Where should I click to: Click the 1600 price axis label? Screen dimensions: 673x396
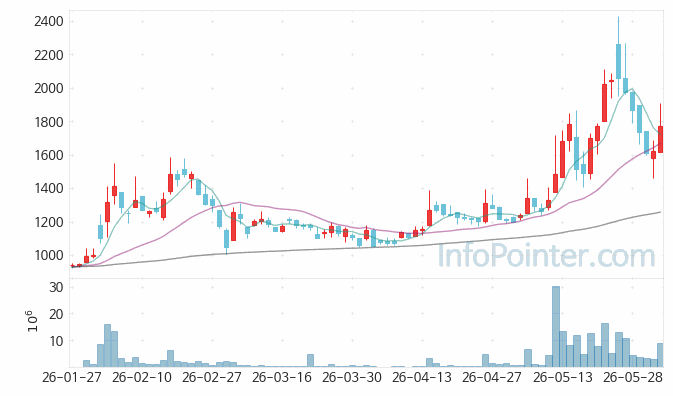(49, 155)
